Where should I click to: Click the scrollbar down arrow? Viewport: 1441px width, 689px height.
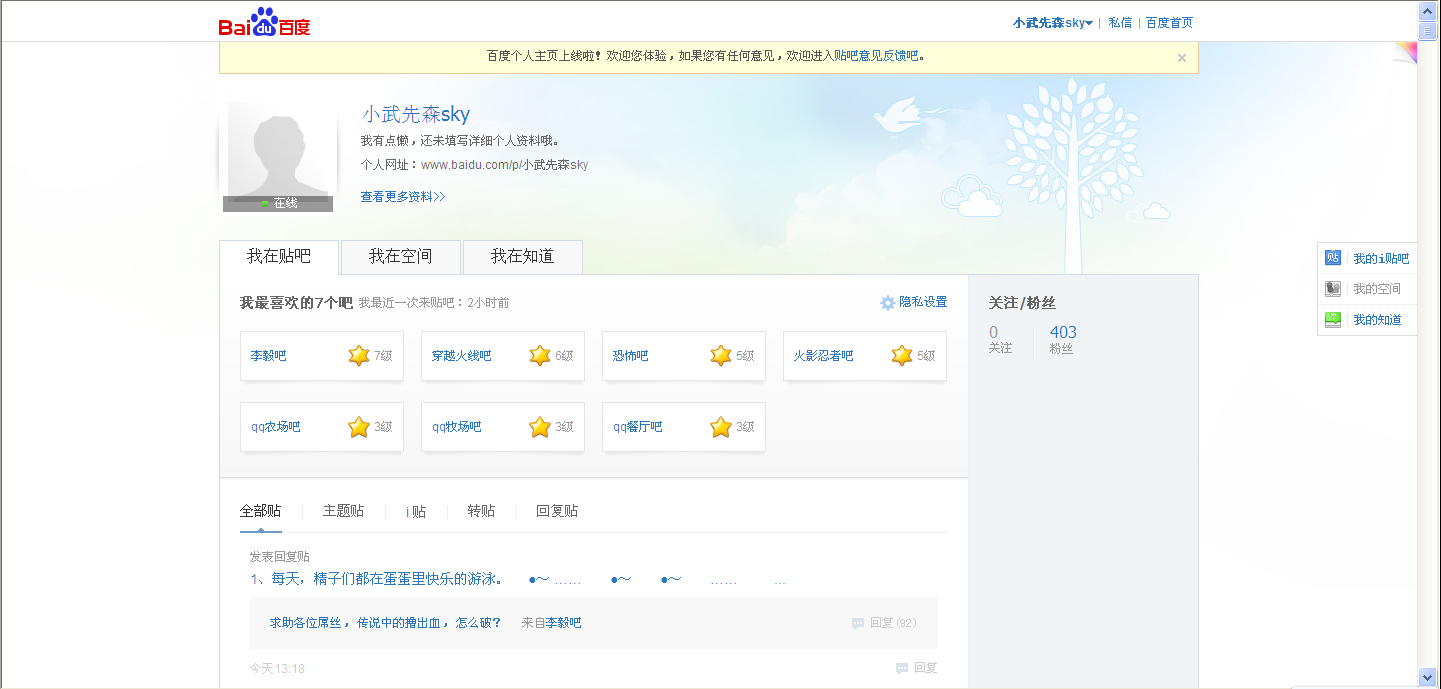(x=1427, y=677)
